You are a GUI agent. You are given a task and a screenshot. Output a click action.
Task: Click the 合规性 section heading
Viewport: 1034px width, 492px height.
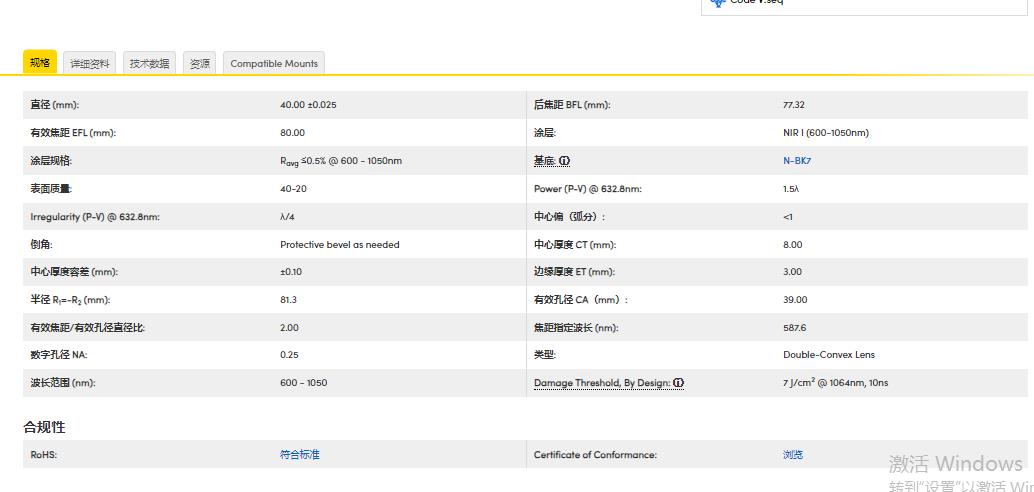[x=45, y=427]
